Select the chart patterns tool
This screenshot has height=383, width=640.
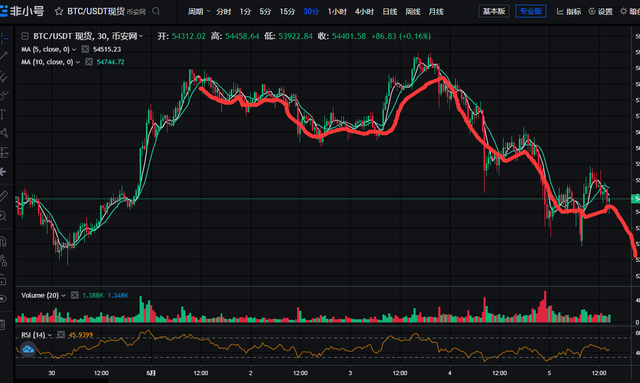point(3,133)
